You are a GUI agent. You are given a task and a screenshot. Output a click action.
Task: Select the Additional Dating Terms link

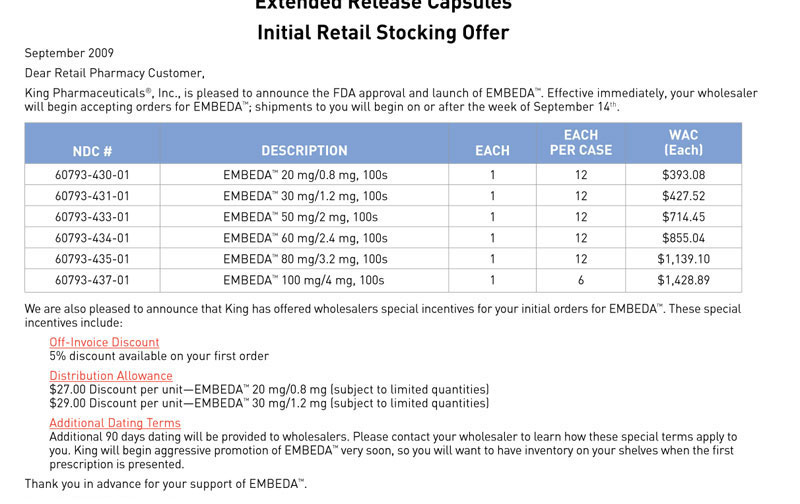(x=115, y=423)
